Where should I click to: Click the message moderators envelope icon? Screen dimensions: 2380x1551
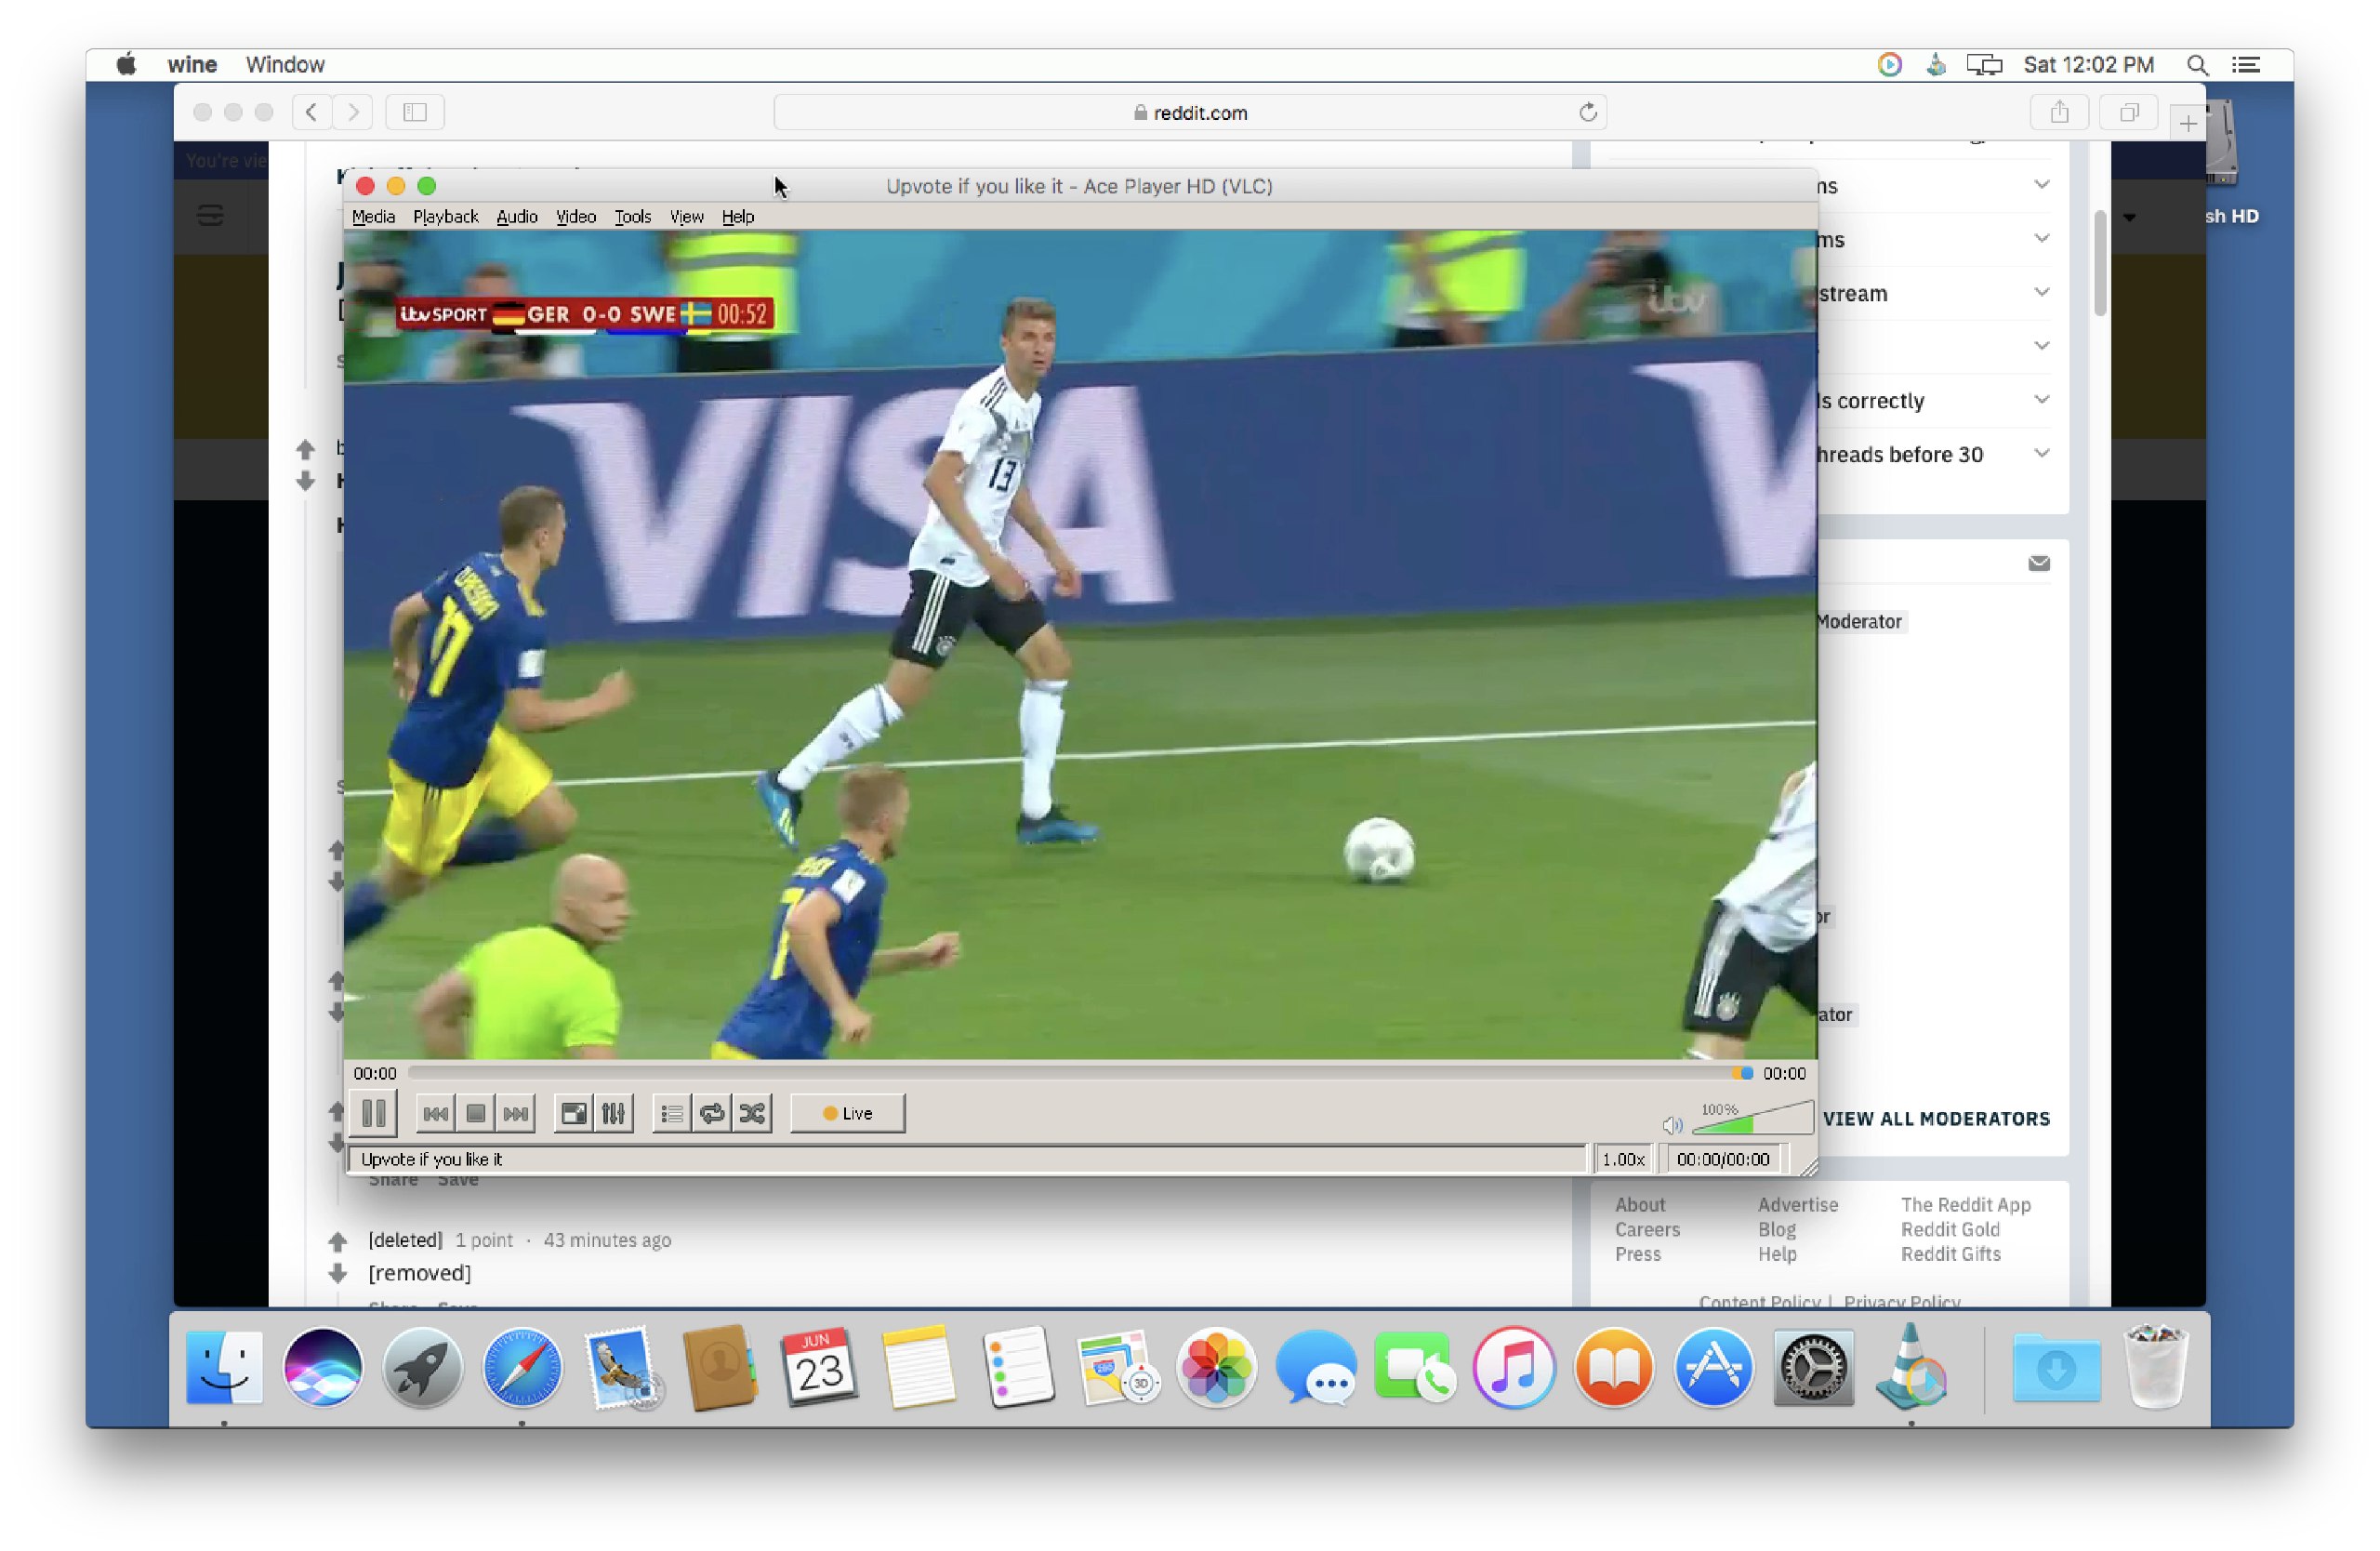click(x=2039, y=564)
